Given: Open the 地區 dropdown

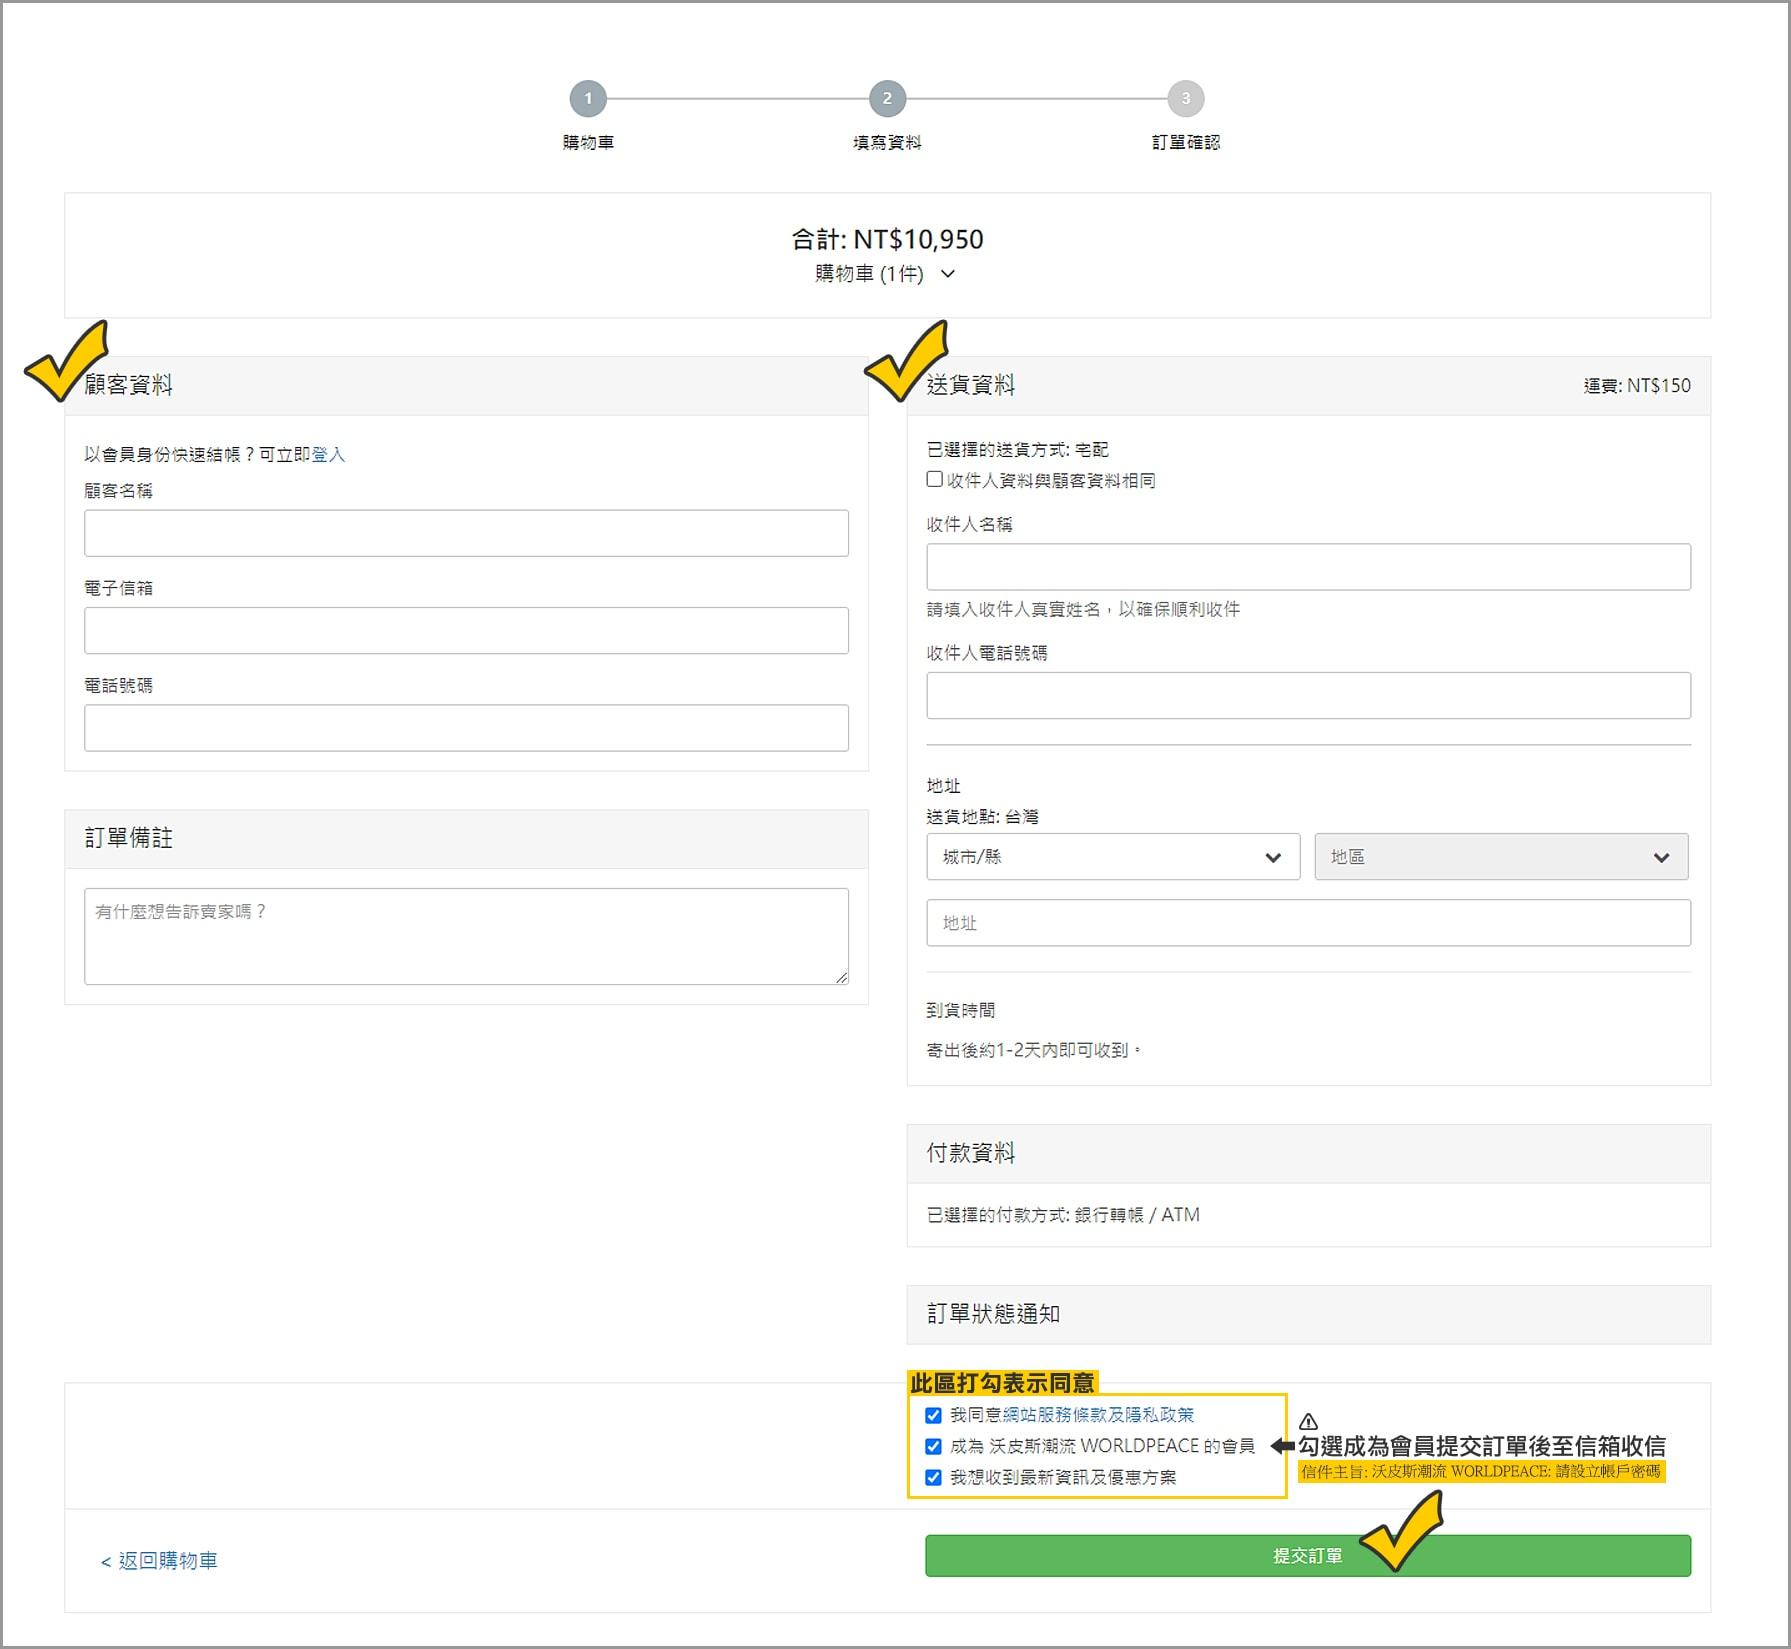Looking at the screenshot, I should pyautogui.click(x=1500, y=857).
